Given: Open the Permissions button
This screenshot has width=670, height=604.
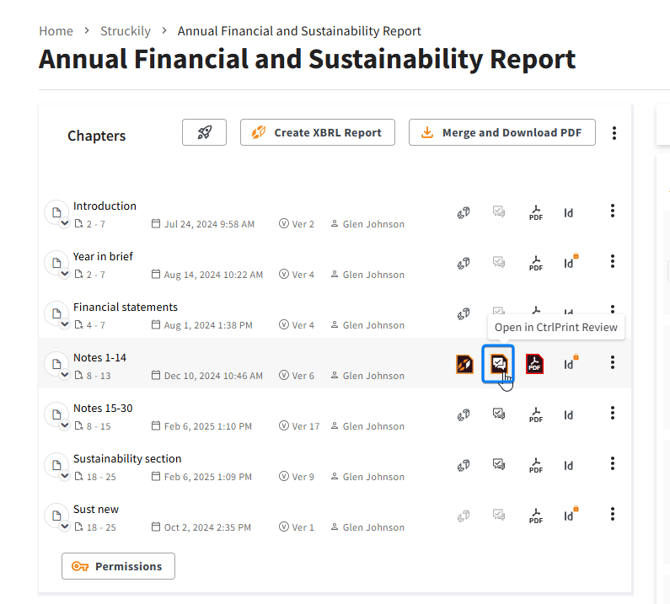Looking at the screenshot, I should pyautogui.click(x=118, y=566).
